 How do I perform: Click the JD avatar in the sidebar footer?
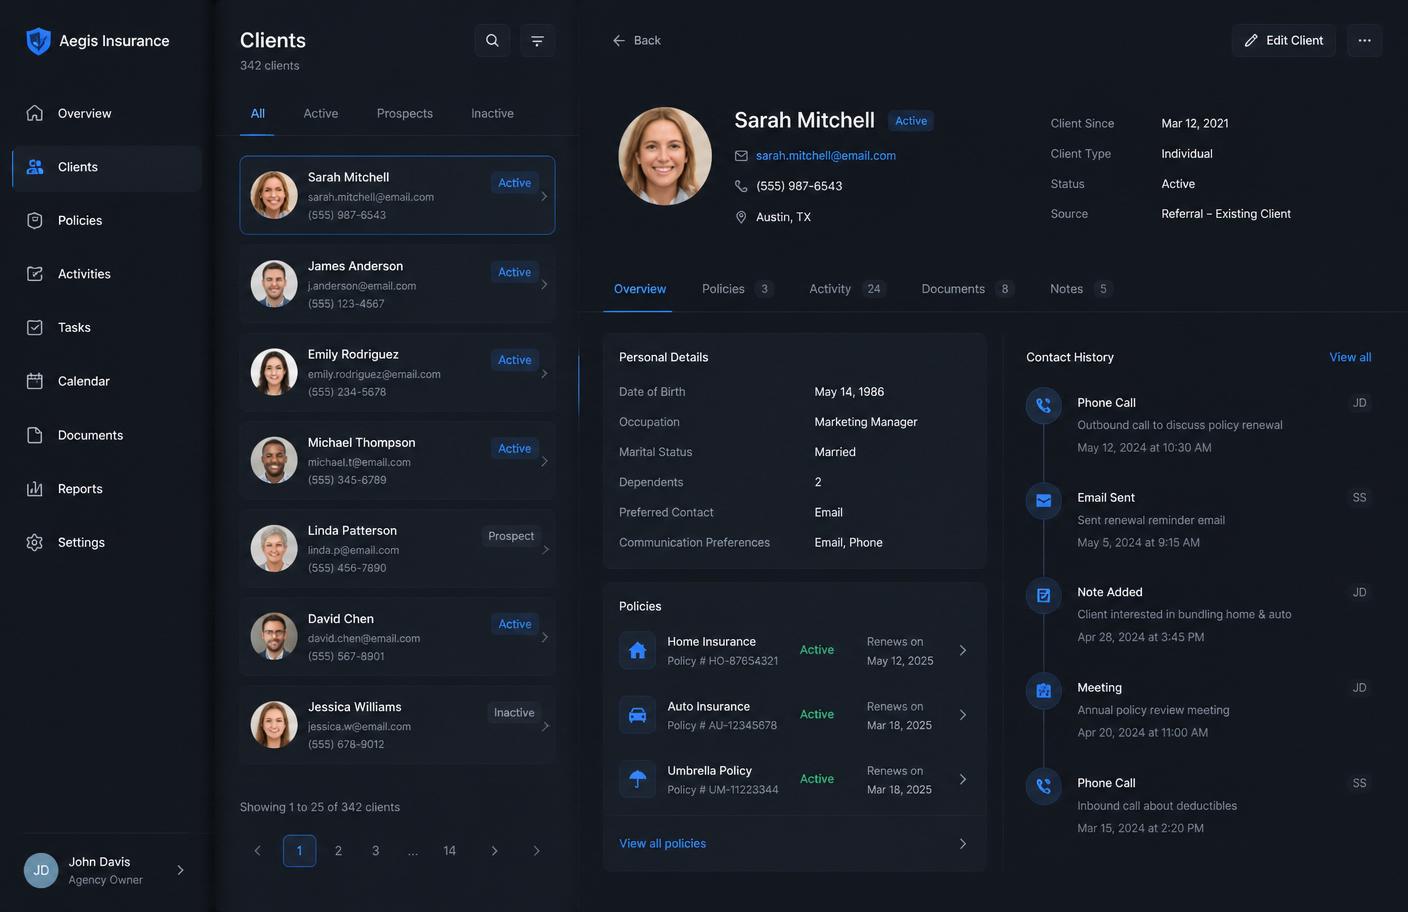[41, 870]
